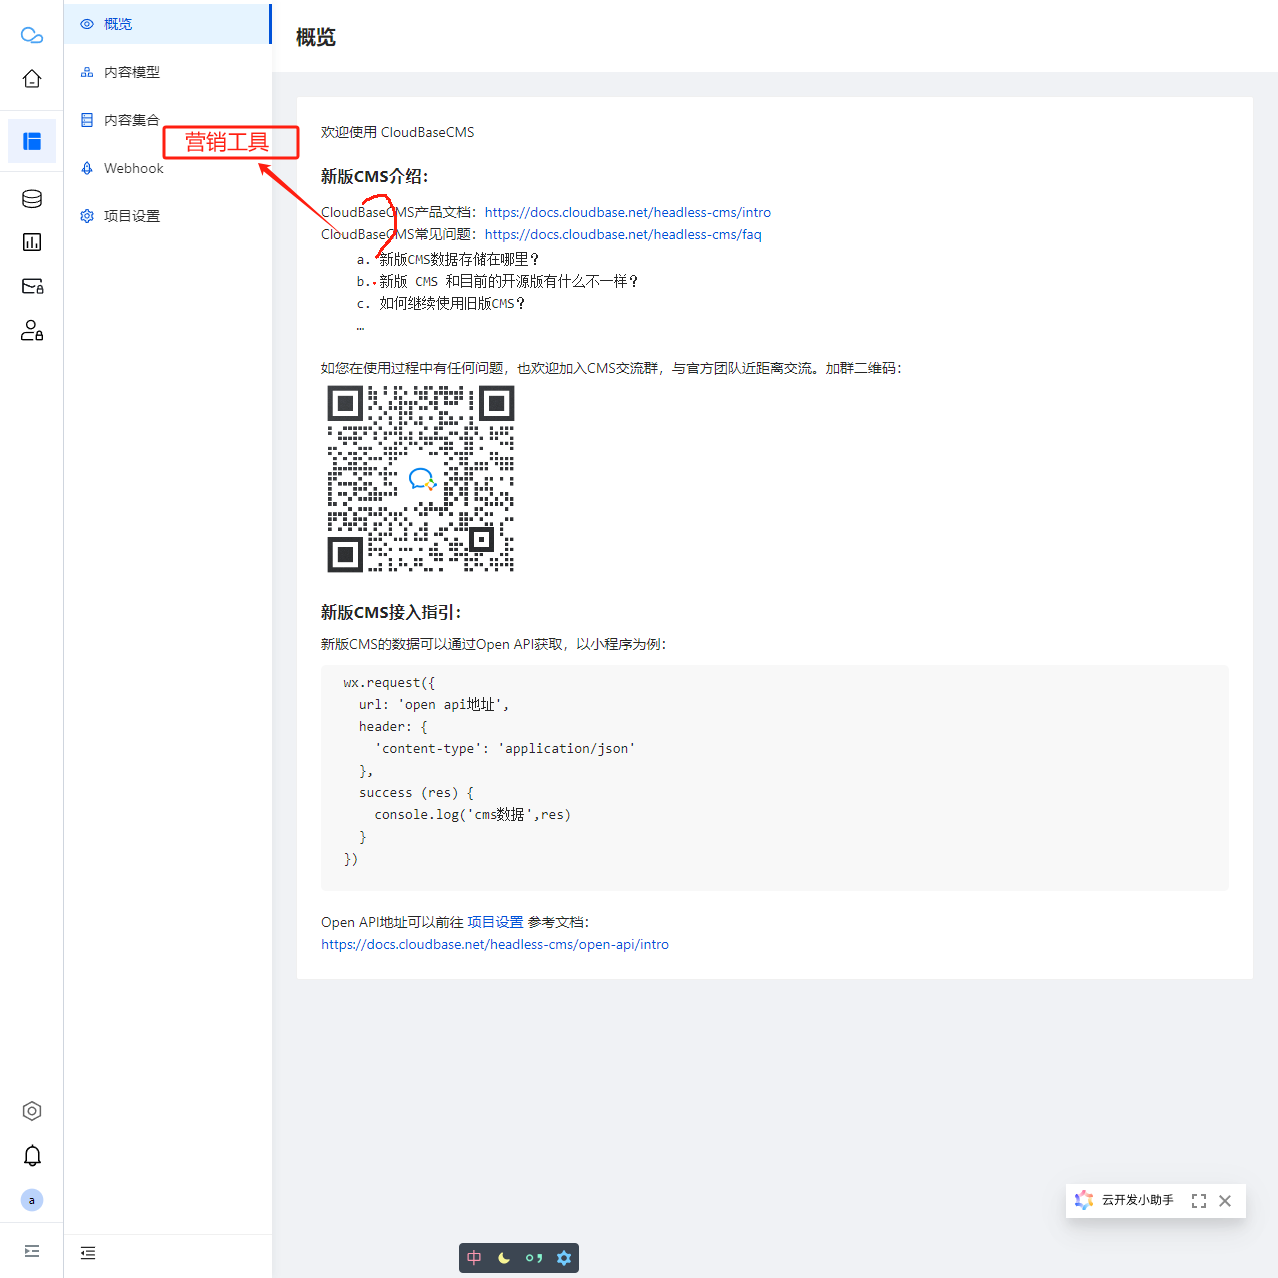Toggle punctuation mode in IME bar

[534, 1258]
